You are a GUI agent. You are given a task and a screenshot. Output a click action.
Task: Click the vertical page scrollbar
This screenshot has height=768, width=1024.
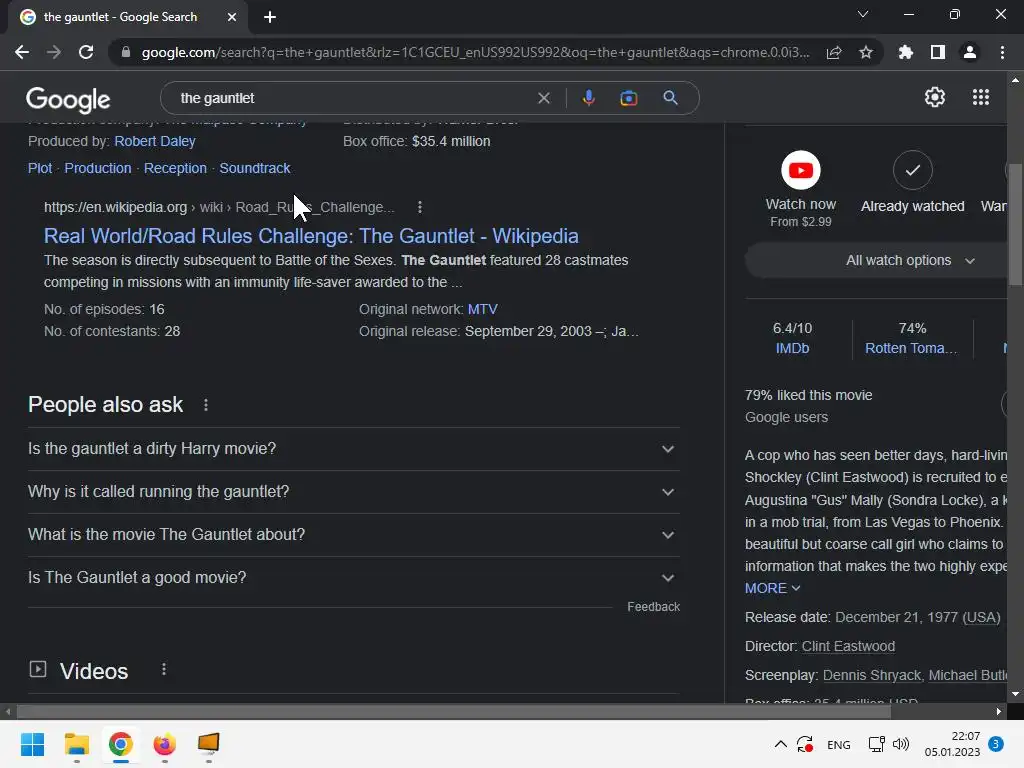pyautogui.click(x=1015, y=225)
